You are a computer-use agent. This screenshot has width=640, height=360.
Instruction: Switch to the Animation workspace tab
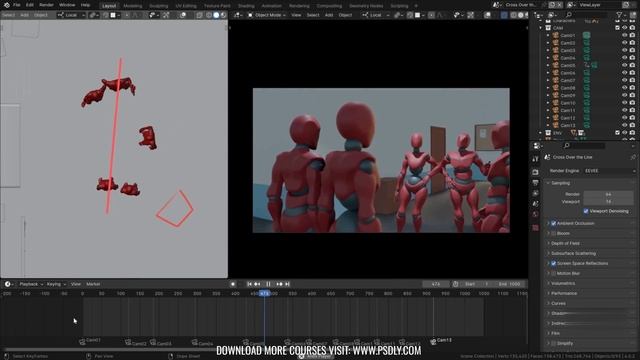(x=271, y=6)
